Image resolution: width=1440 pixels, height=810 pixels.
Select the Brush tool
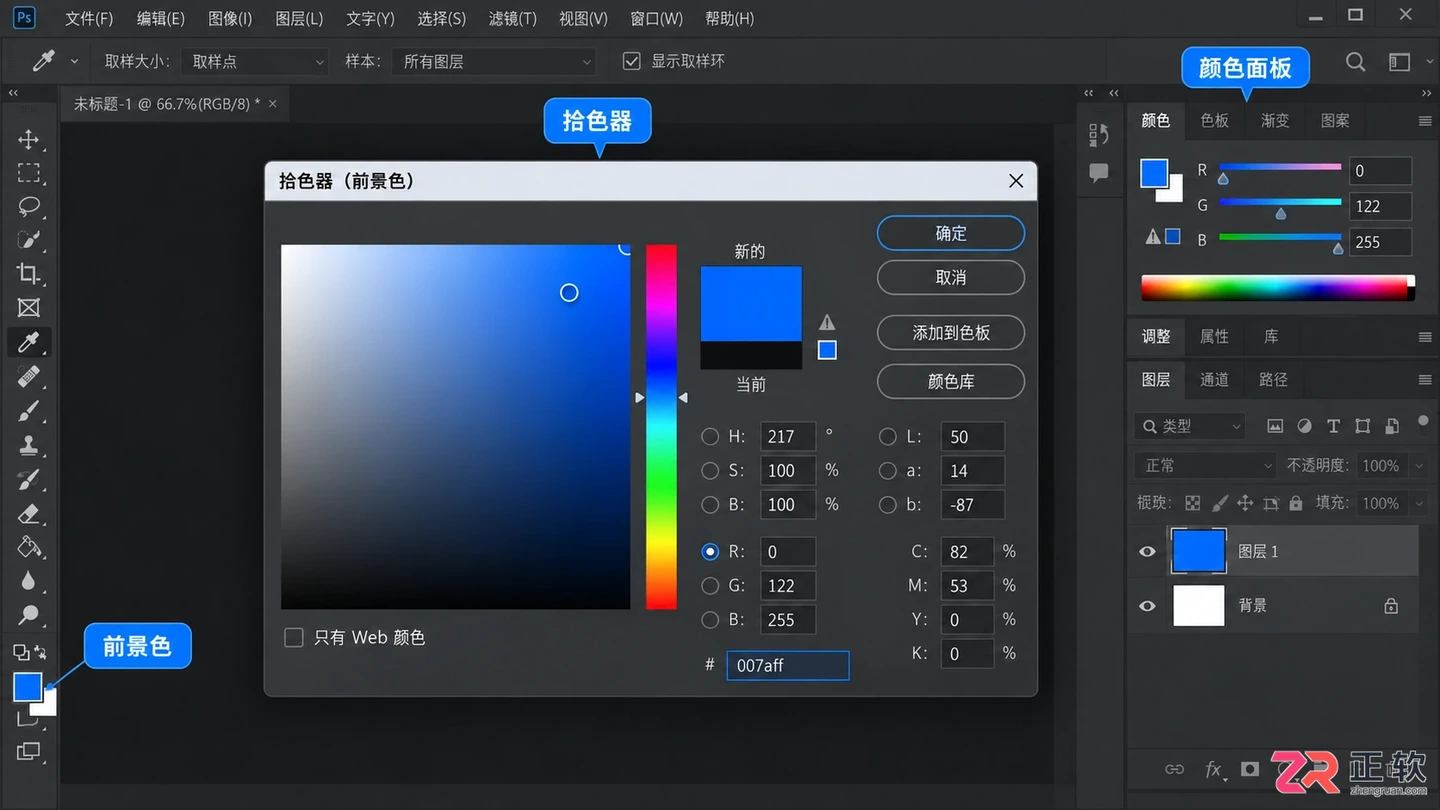pyautogui.click(x=29, y=411)
